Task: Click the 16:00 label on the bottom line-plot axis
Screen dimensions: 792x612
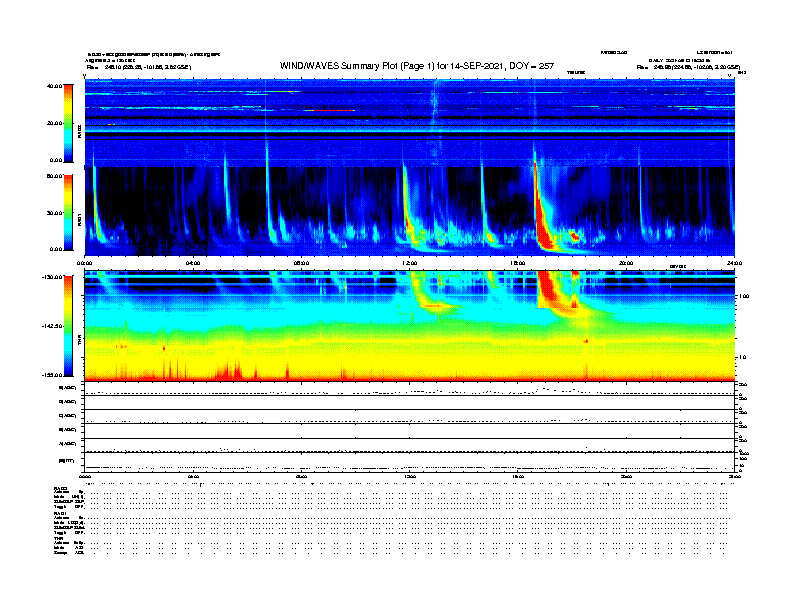Action: click(518, 476)
